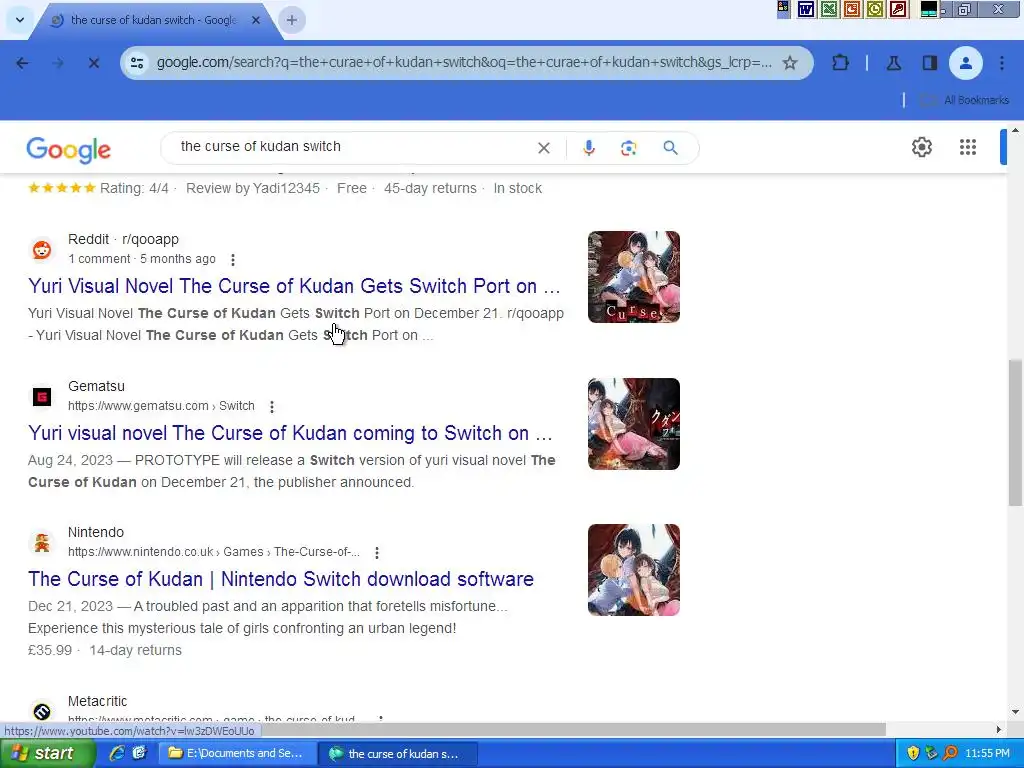Open more options for Nintendo result
The width and height of the screenshot is (1024, 768).
click(x=377, y=552)
